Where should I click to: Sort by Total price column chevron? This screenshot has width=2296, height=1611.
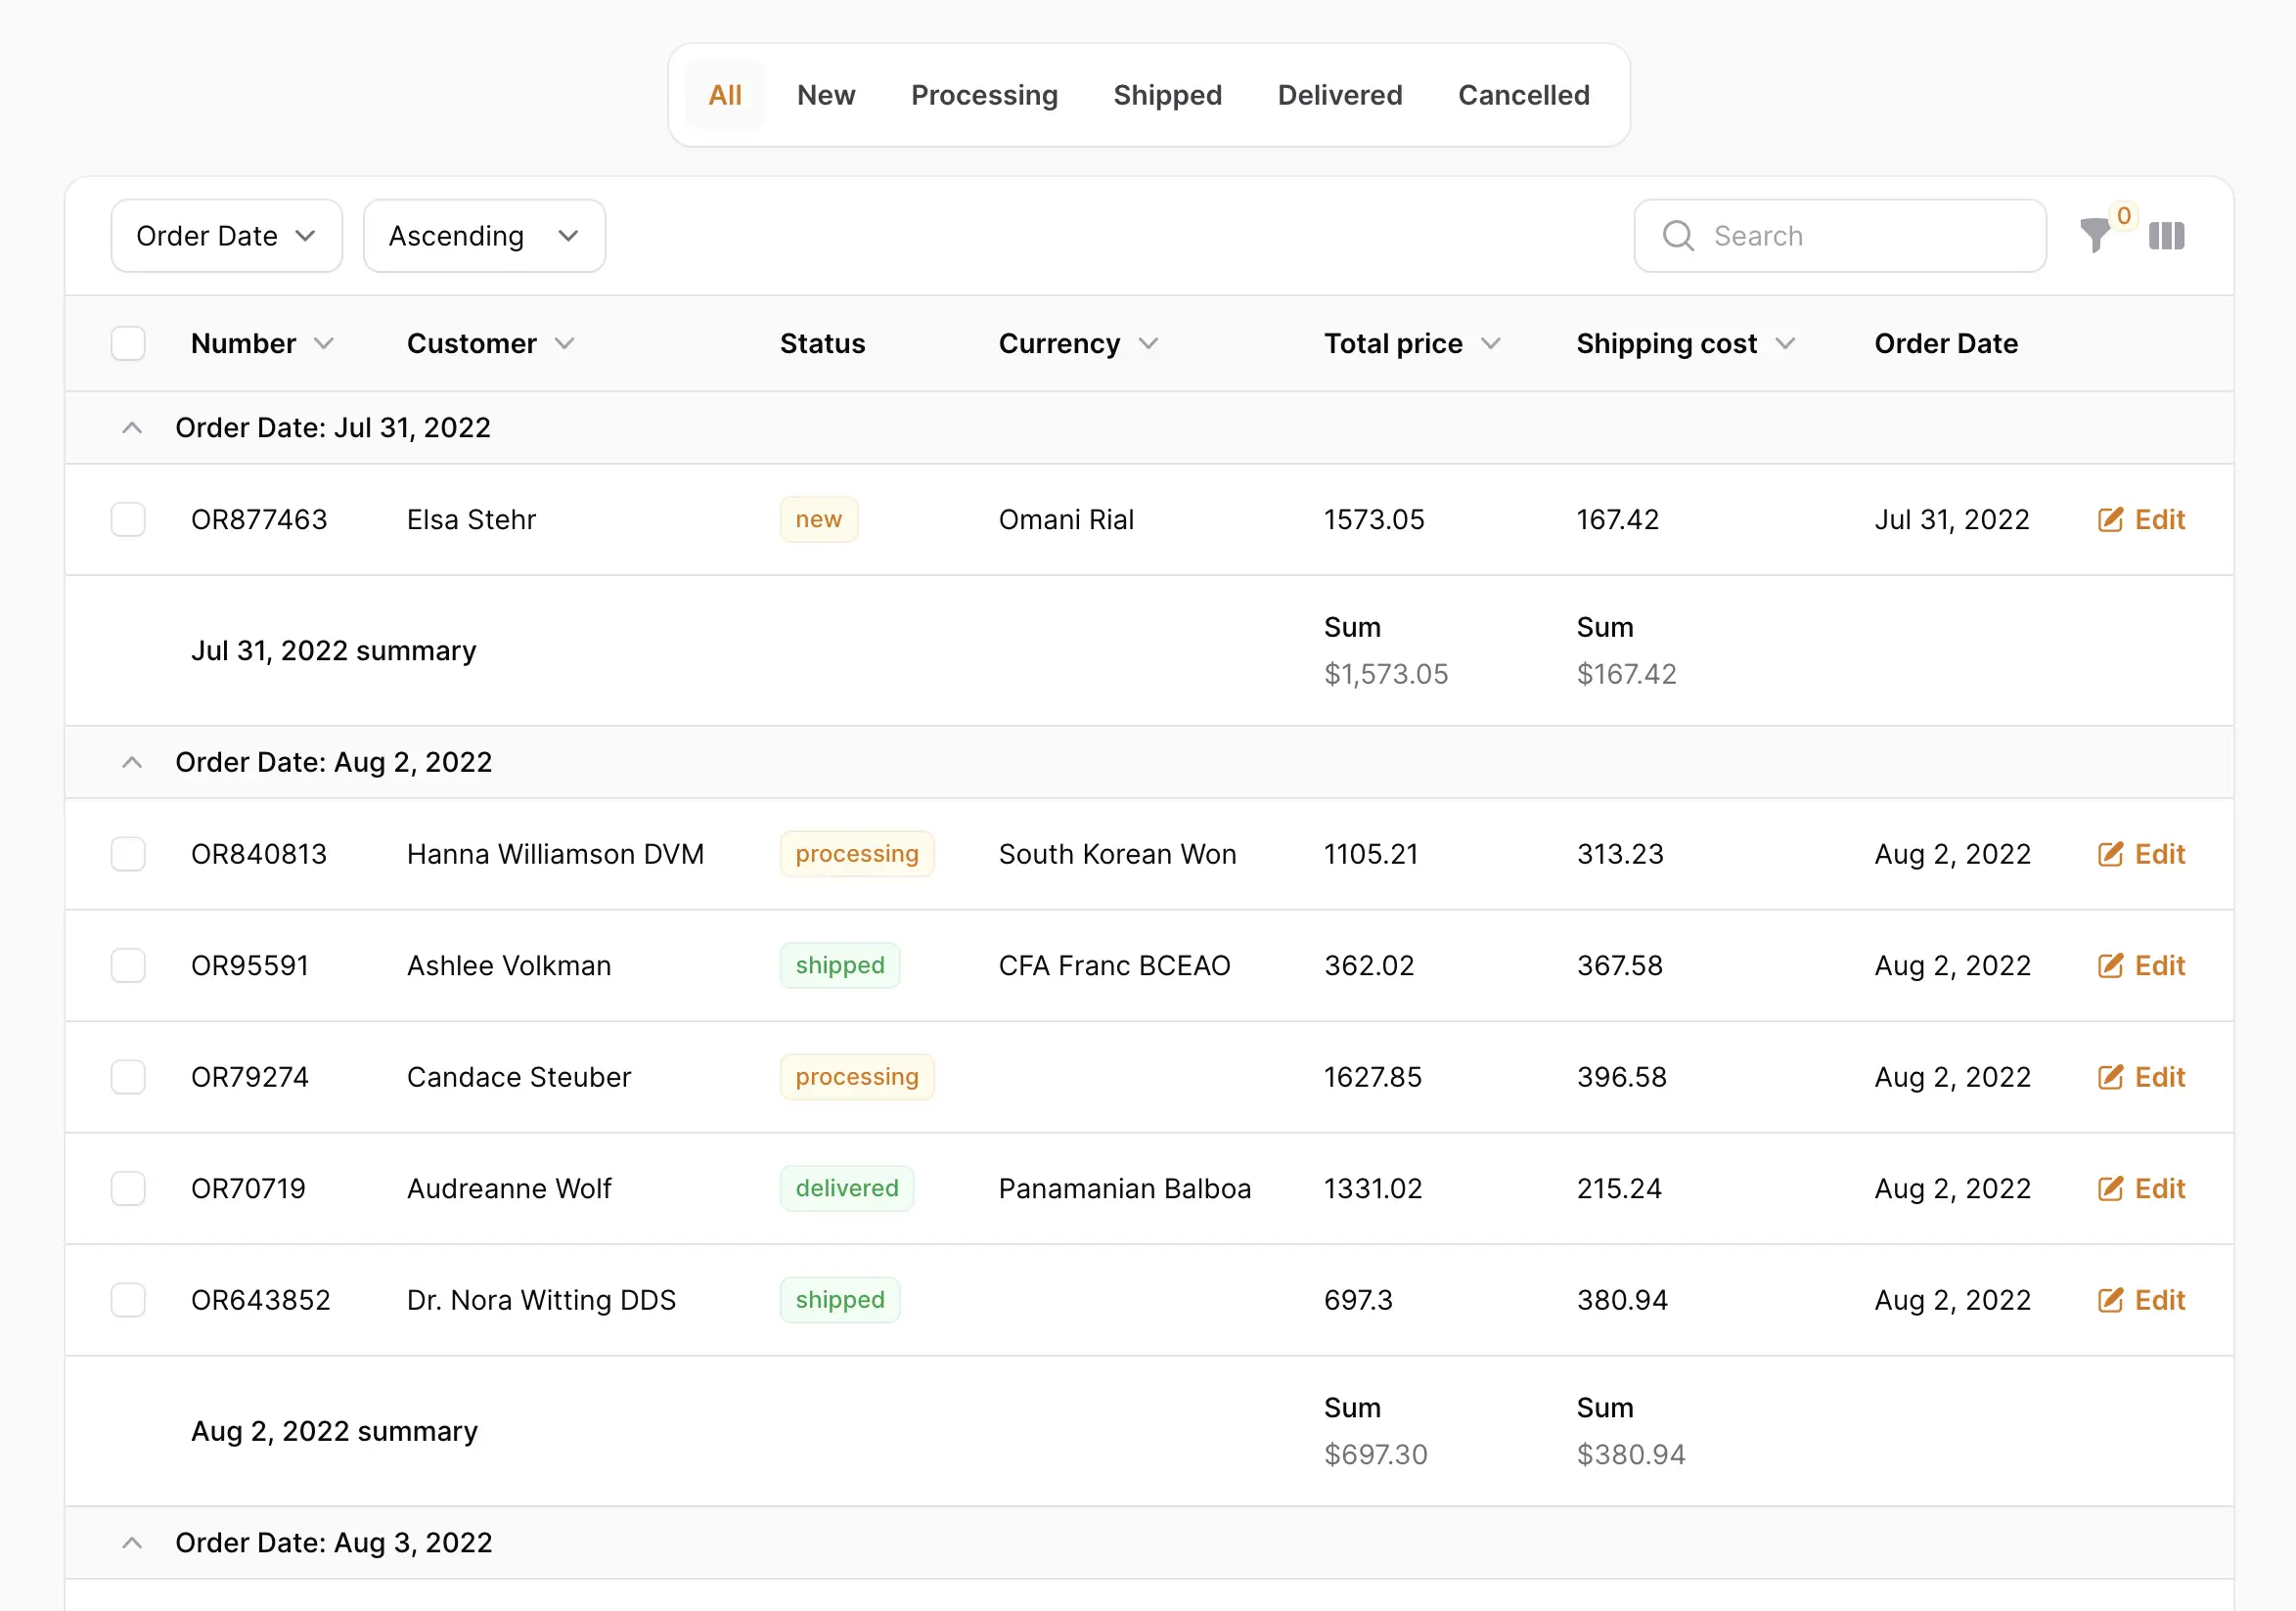tap(1490, 344)
